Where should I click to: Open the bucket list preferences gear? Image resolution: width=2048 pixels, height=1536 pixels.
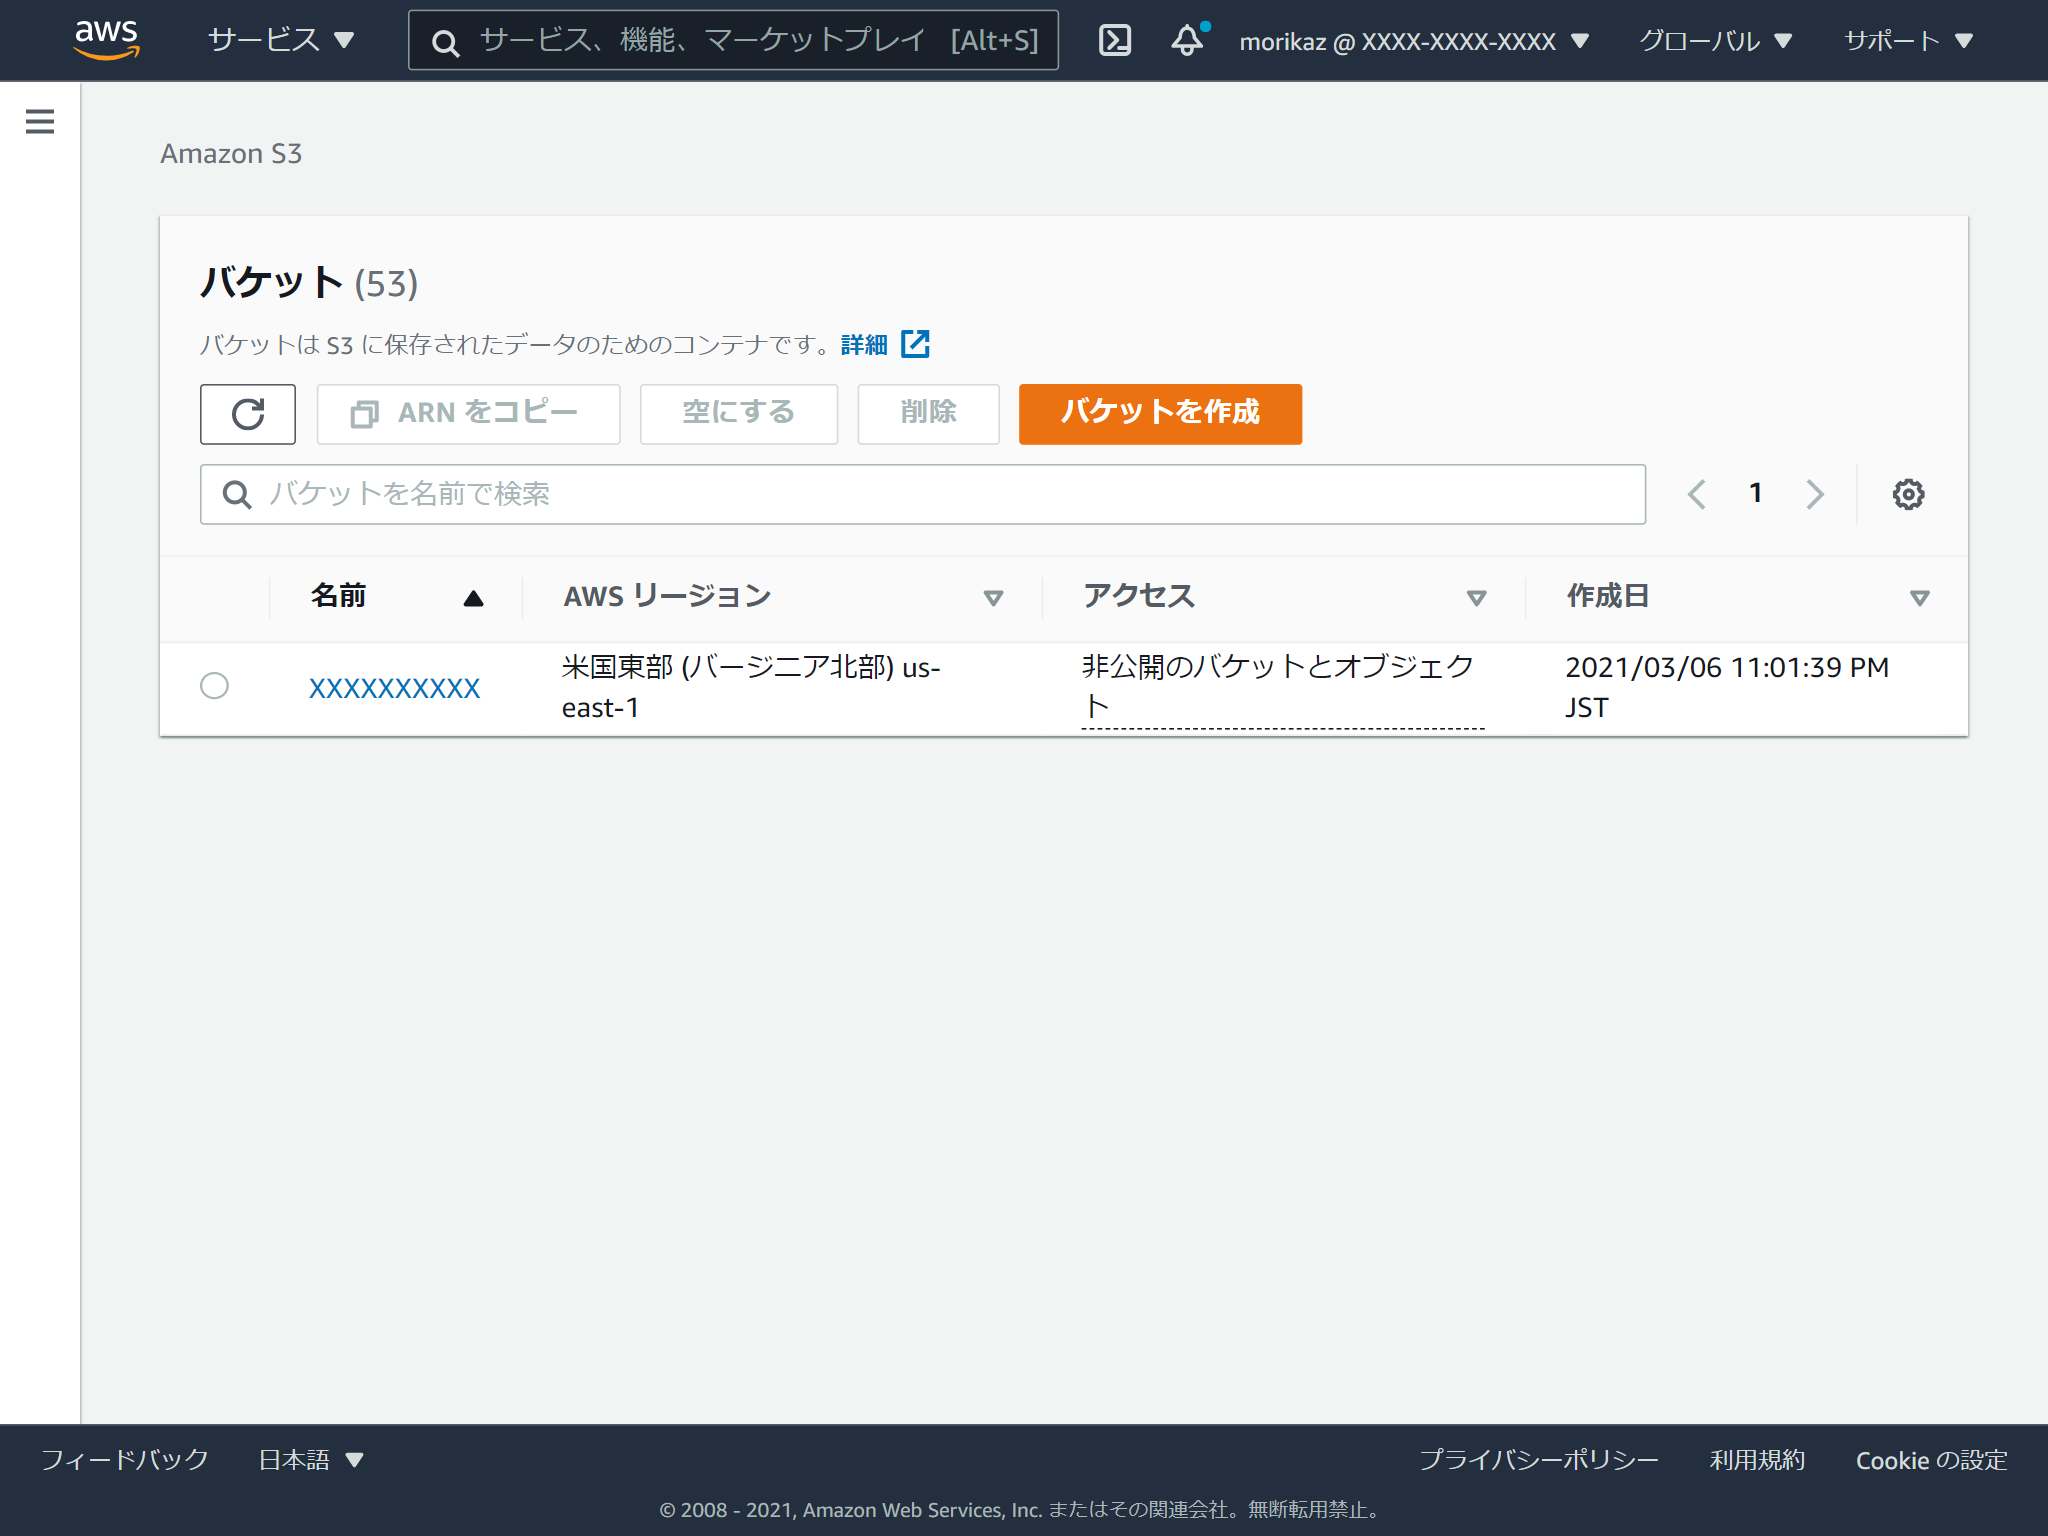point(1907,493)
